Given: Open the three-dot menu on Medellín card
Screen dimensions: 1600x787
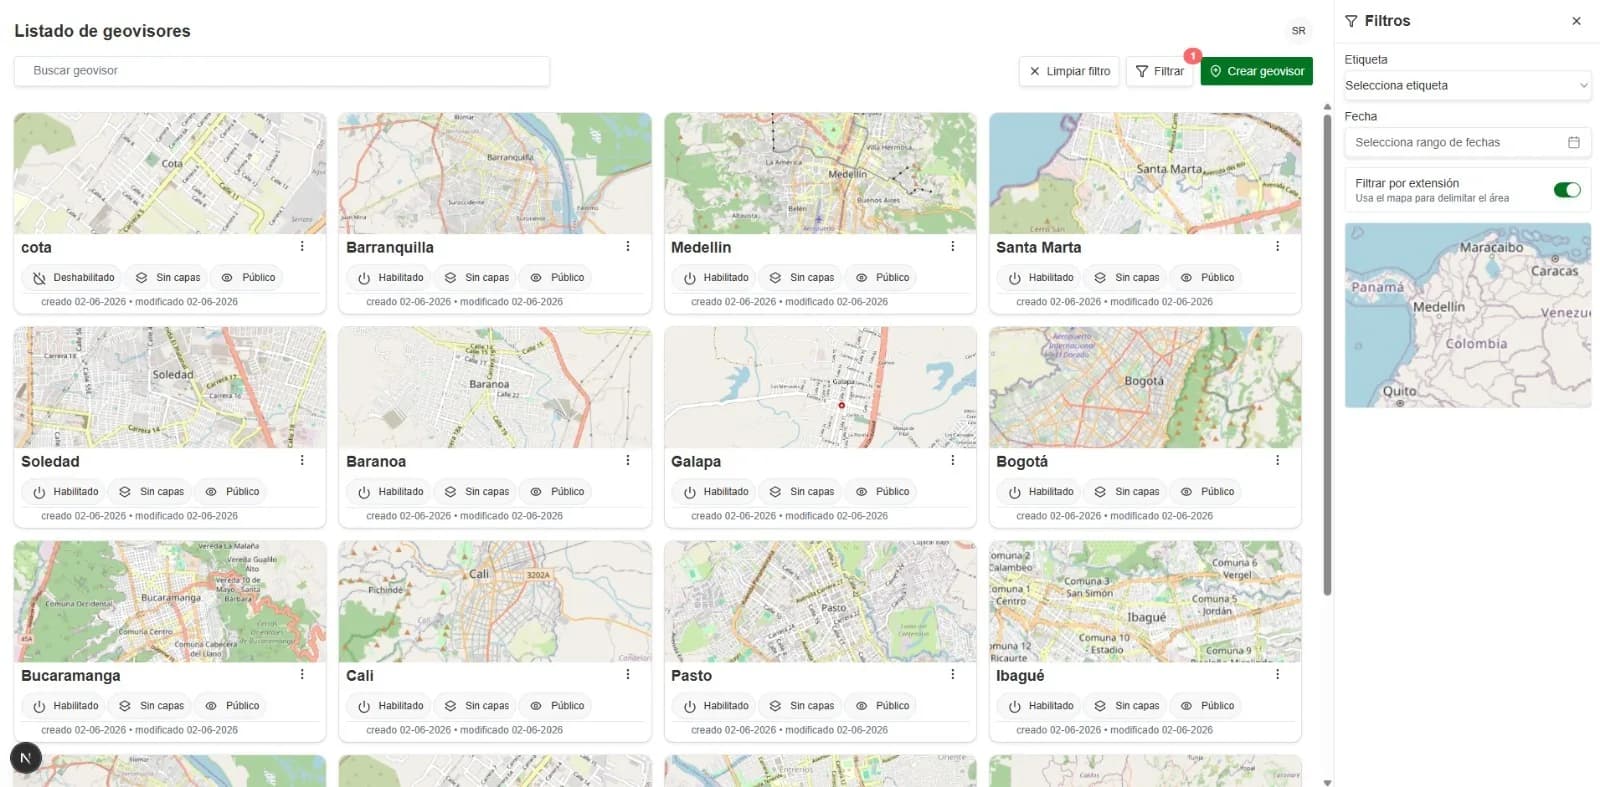Looking at the screenshot, I should (x=953, y=246).
